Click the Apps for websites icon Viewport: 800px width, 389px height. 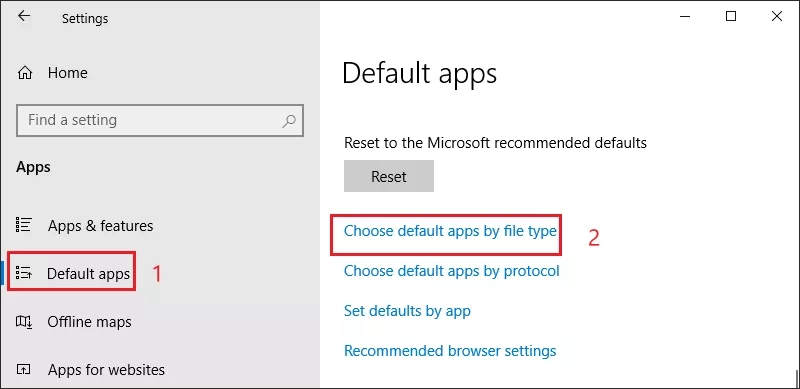(24, 369)
